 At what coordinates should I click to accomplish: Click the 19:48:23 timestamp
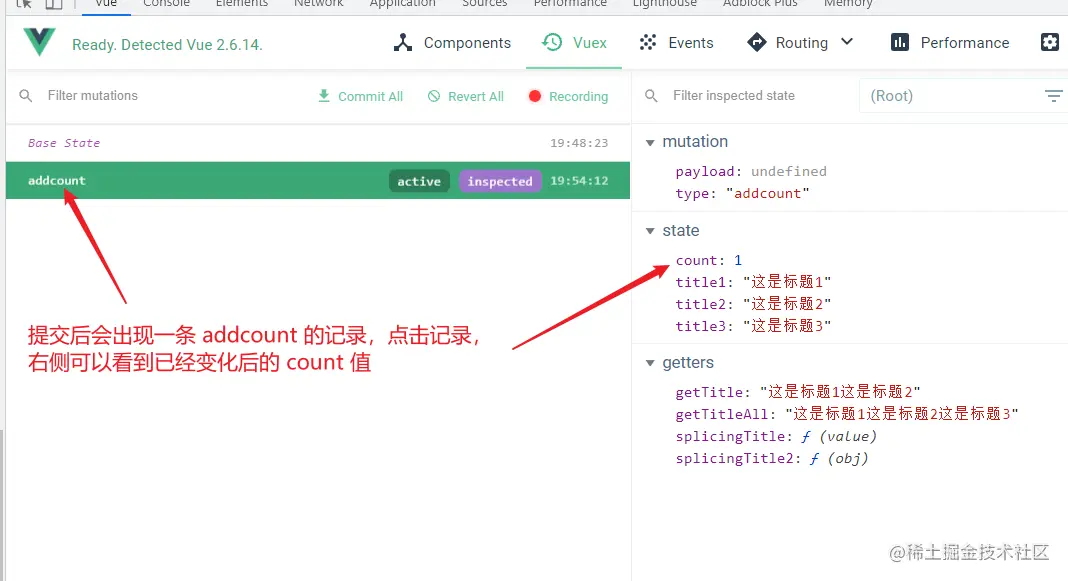click(579, 143)
